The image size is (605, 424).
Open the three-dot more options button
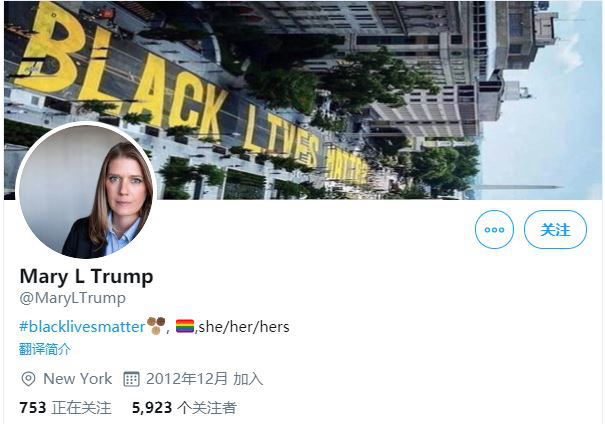coord(494,230)
